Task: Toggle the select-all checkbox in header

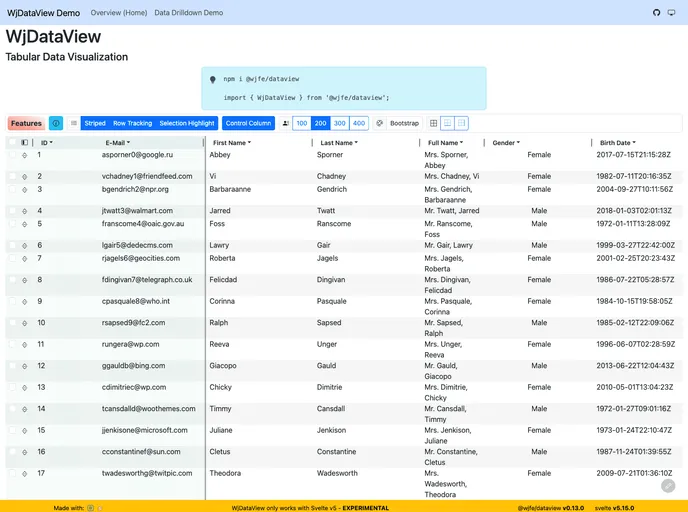Action: (x=12, y=142)
